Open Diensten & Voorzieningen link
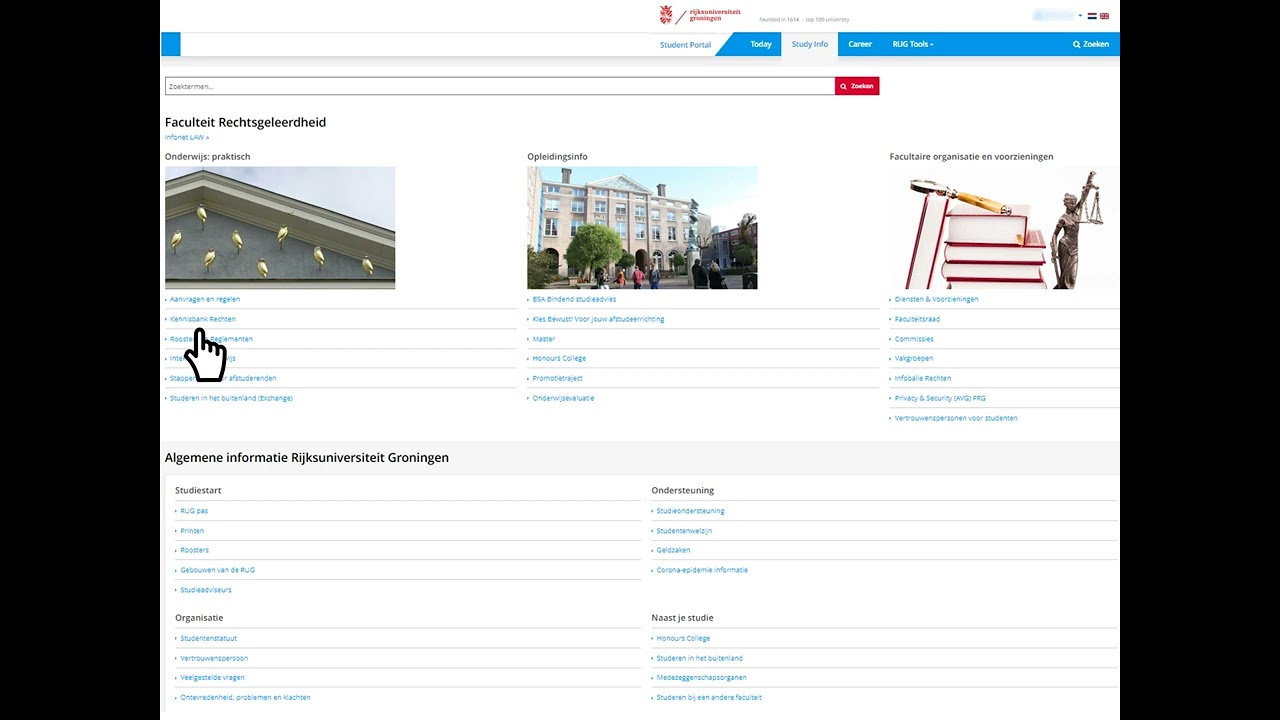Screen dimensions: 1280x720 click(x=936, y=299)
